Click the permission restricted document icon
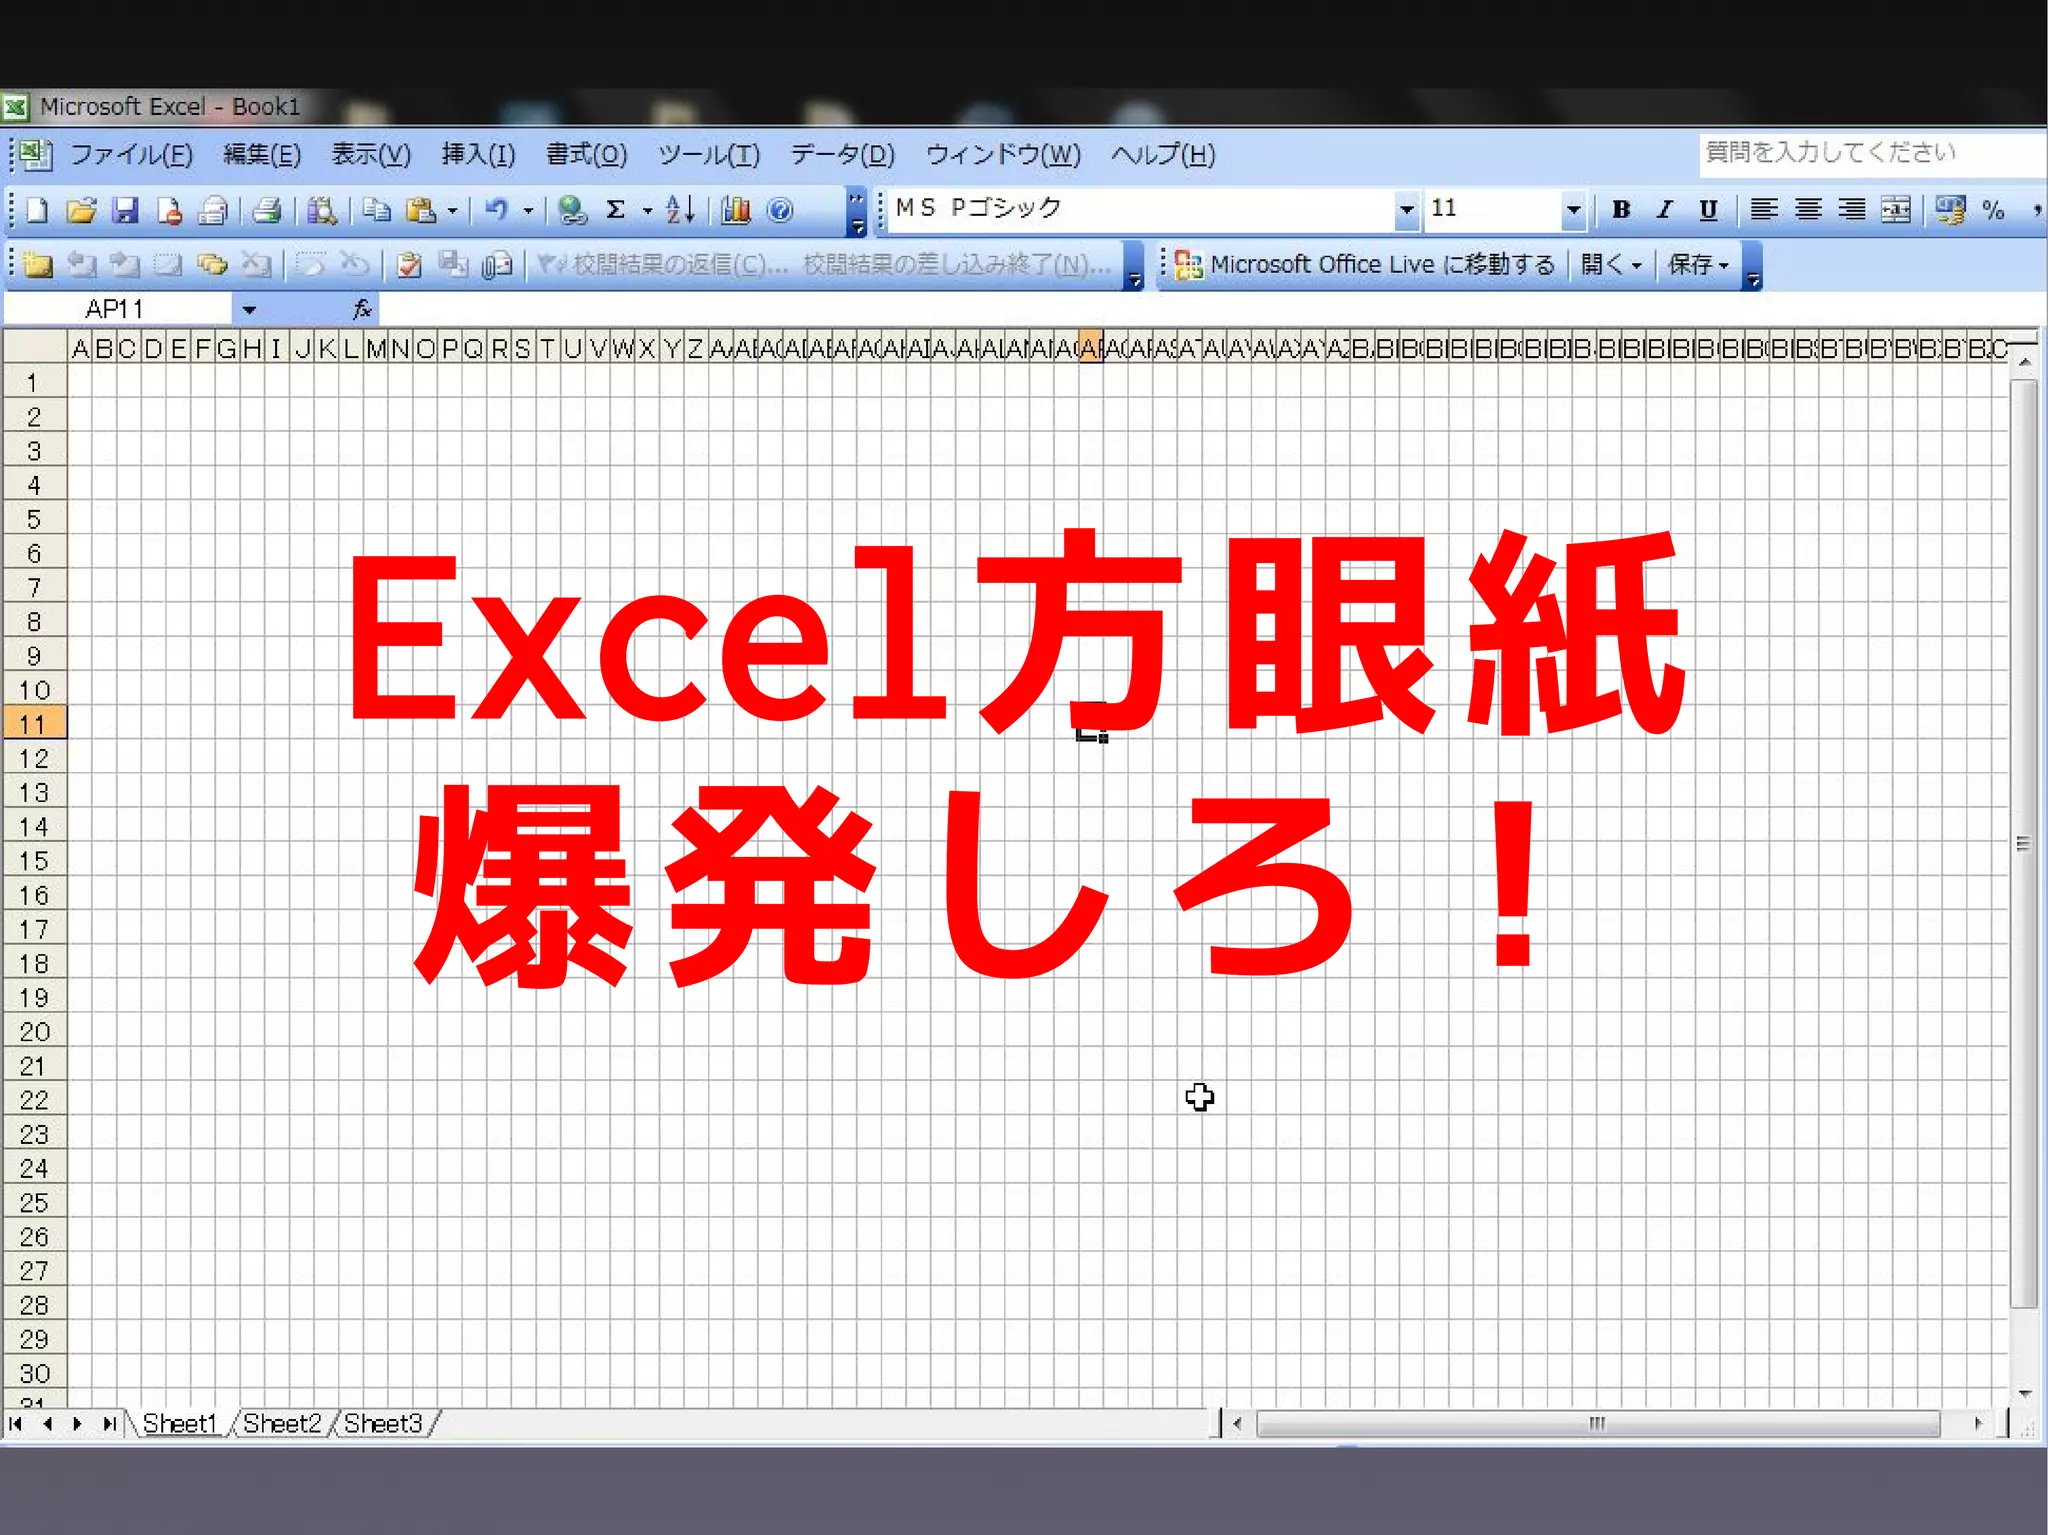The image size is (2048, 1535). [x=169, y=210]
